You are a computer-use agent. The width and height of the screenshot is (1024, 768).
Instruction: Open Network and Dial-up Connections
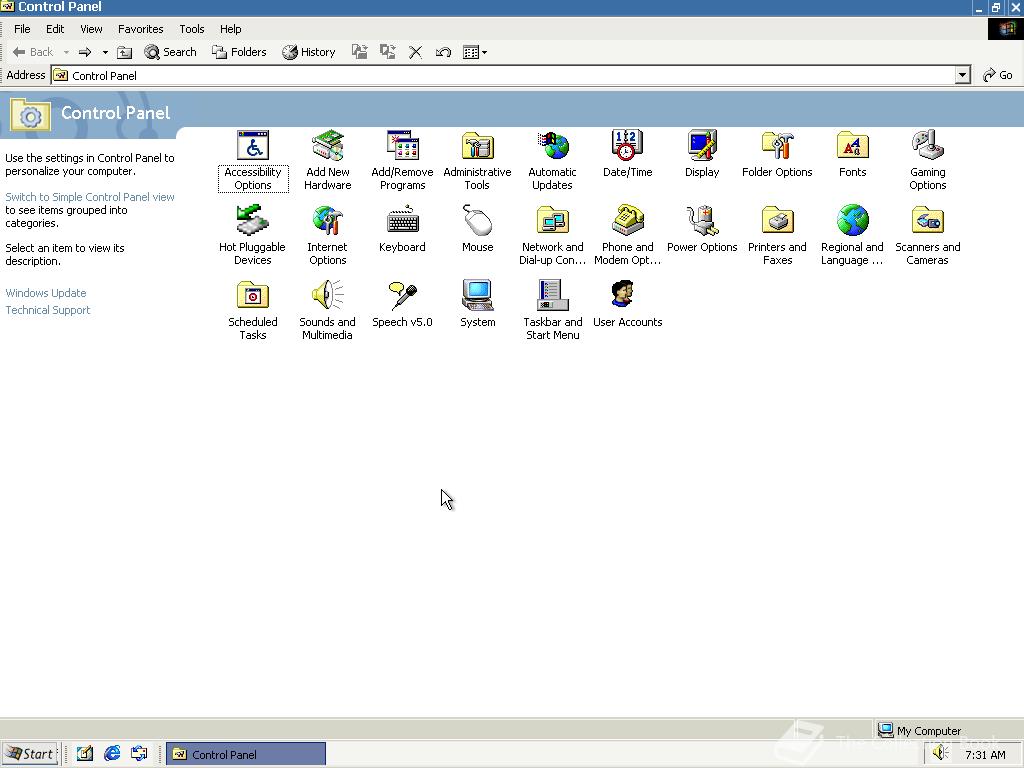[x=552, y=235]
